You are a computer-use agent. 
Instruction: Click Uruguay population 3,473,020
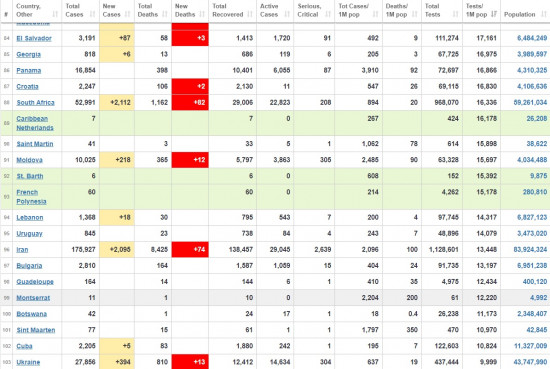(532, 234)
